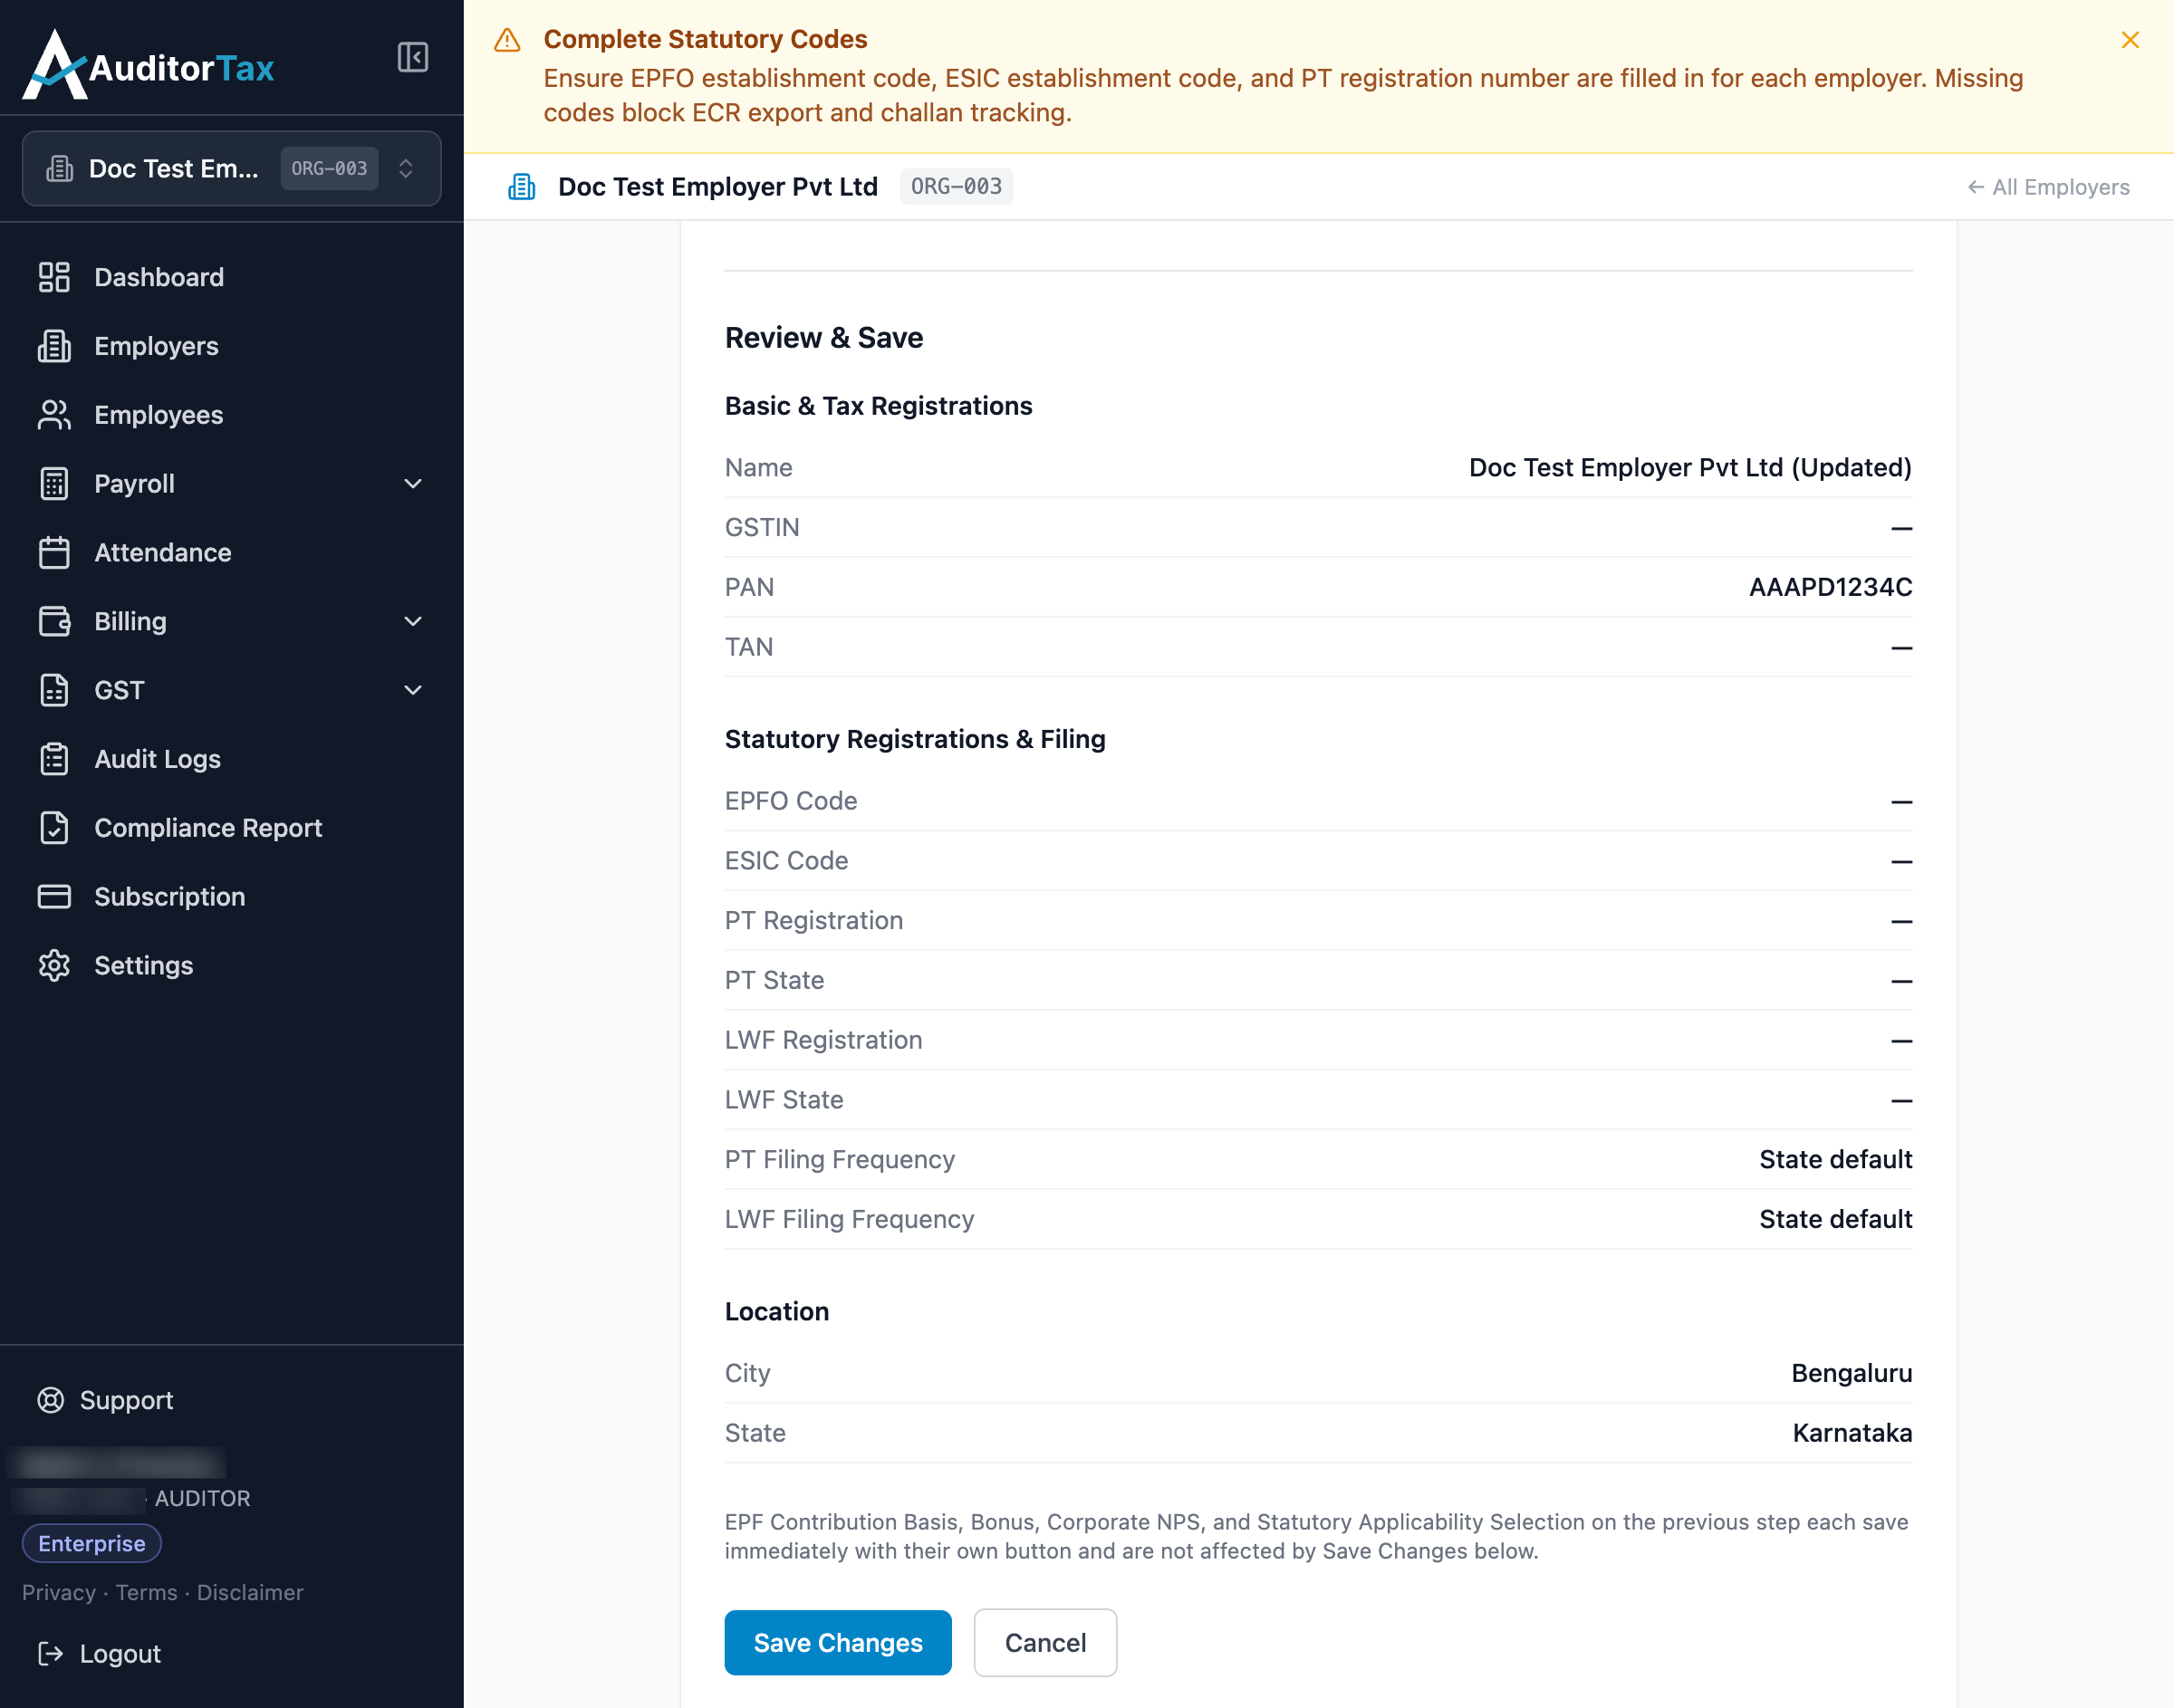Click the PT Filing Frequency row label
This screenshot has width=2174, height=1708.
[x=840, y=1159]
